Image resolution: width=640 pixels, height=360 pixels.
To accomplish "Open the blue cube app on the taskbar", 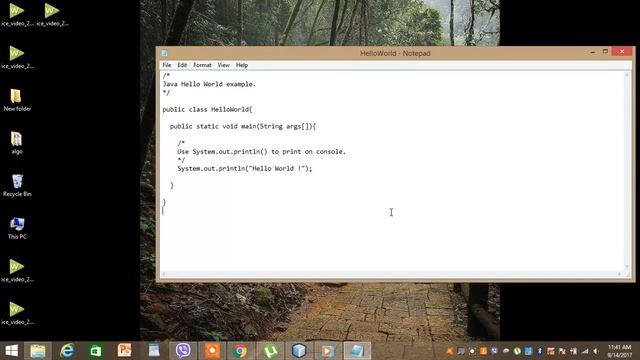I will (299, 351).
